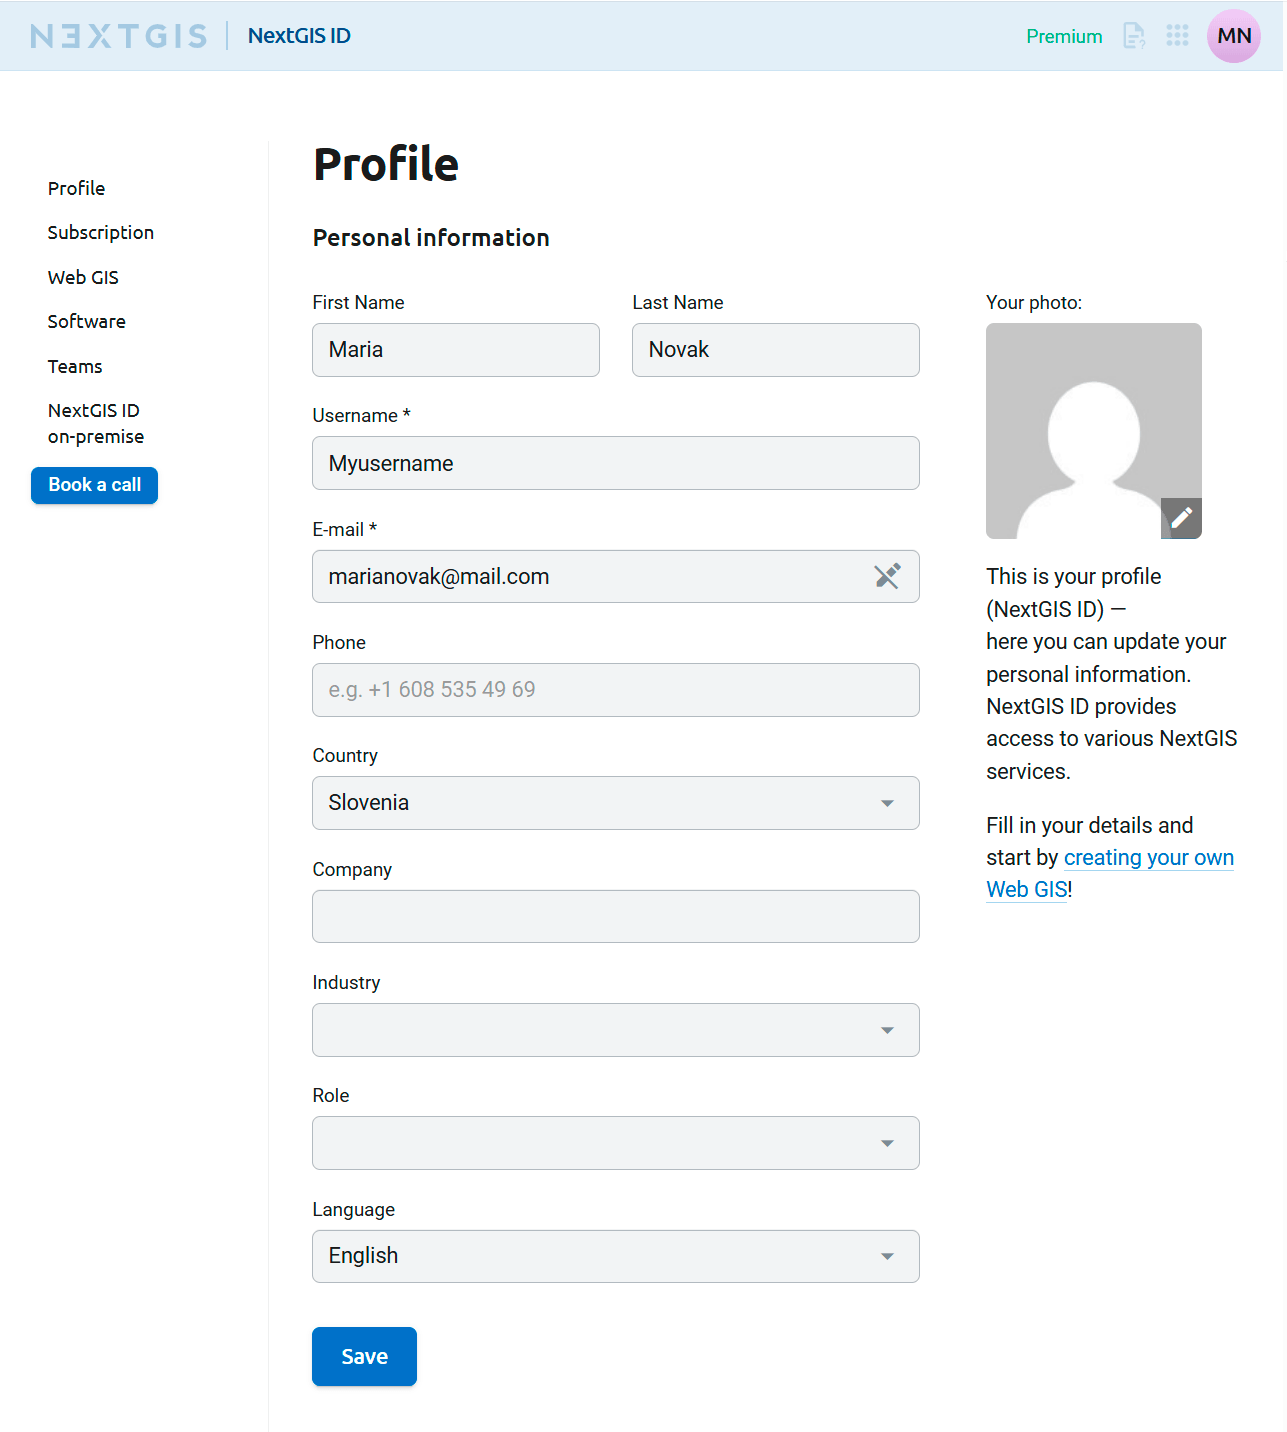The height and width of the screenshot is (1432, 1287).
Task: Open the Teams sidebar section
Action: pos(75,367)
